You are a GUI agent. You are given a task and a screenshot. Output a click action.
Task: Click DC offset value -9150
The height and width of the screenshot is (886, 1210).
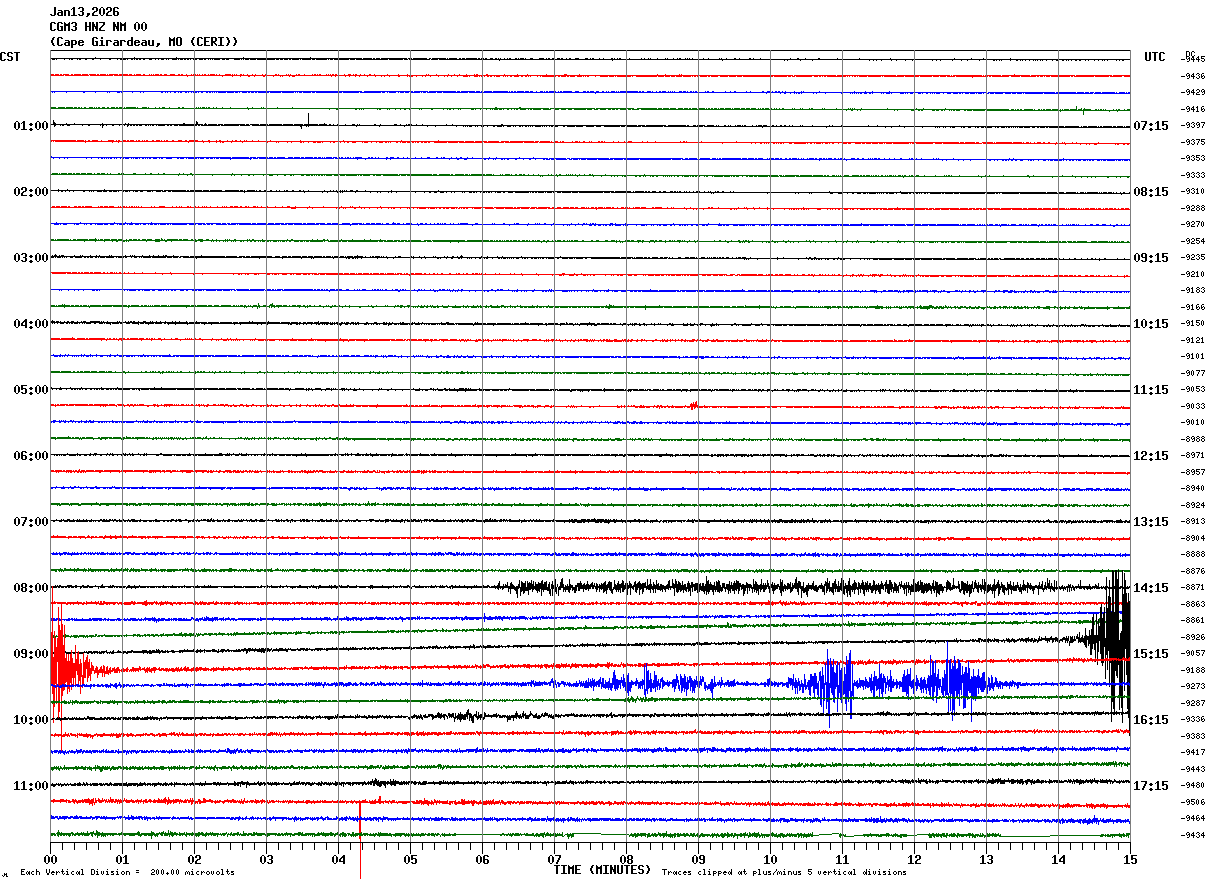point(1194,324)
